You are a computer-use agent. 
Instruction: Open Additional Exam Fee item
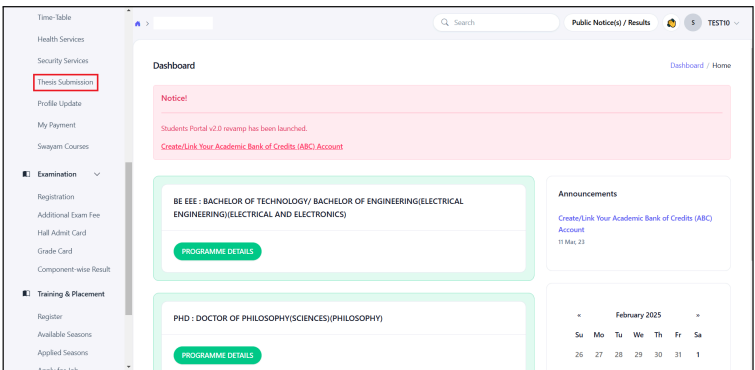click(x=69, y=215)
